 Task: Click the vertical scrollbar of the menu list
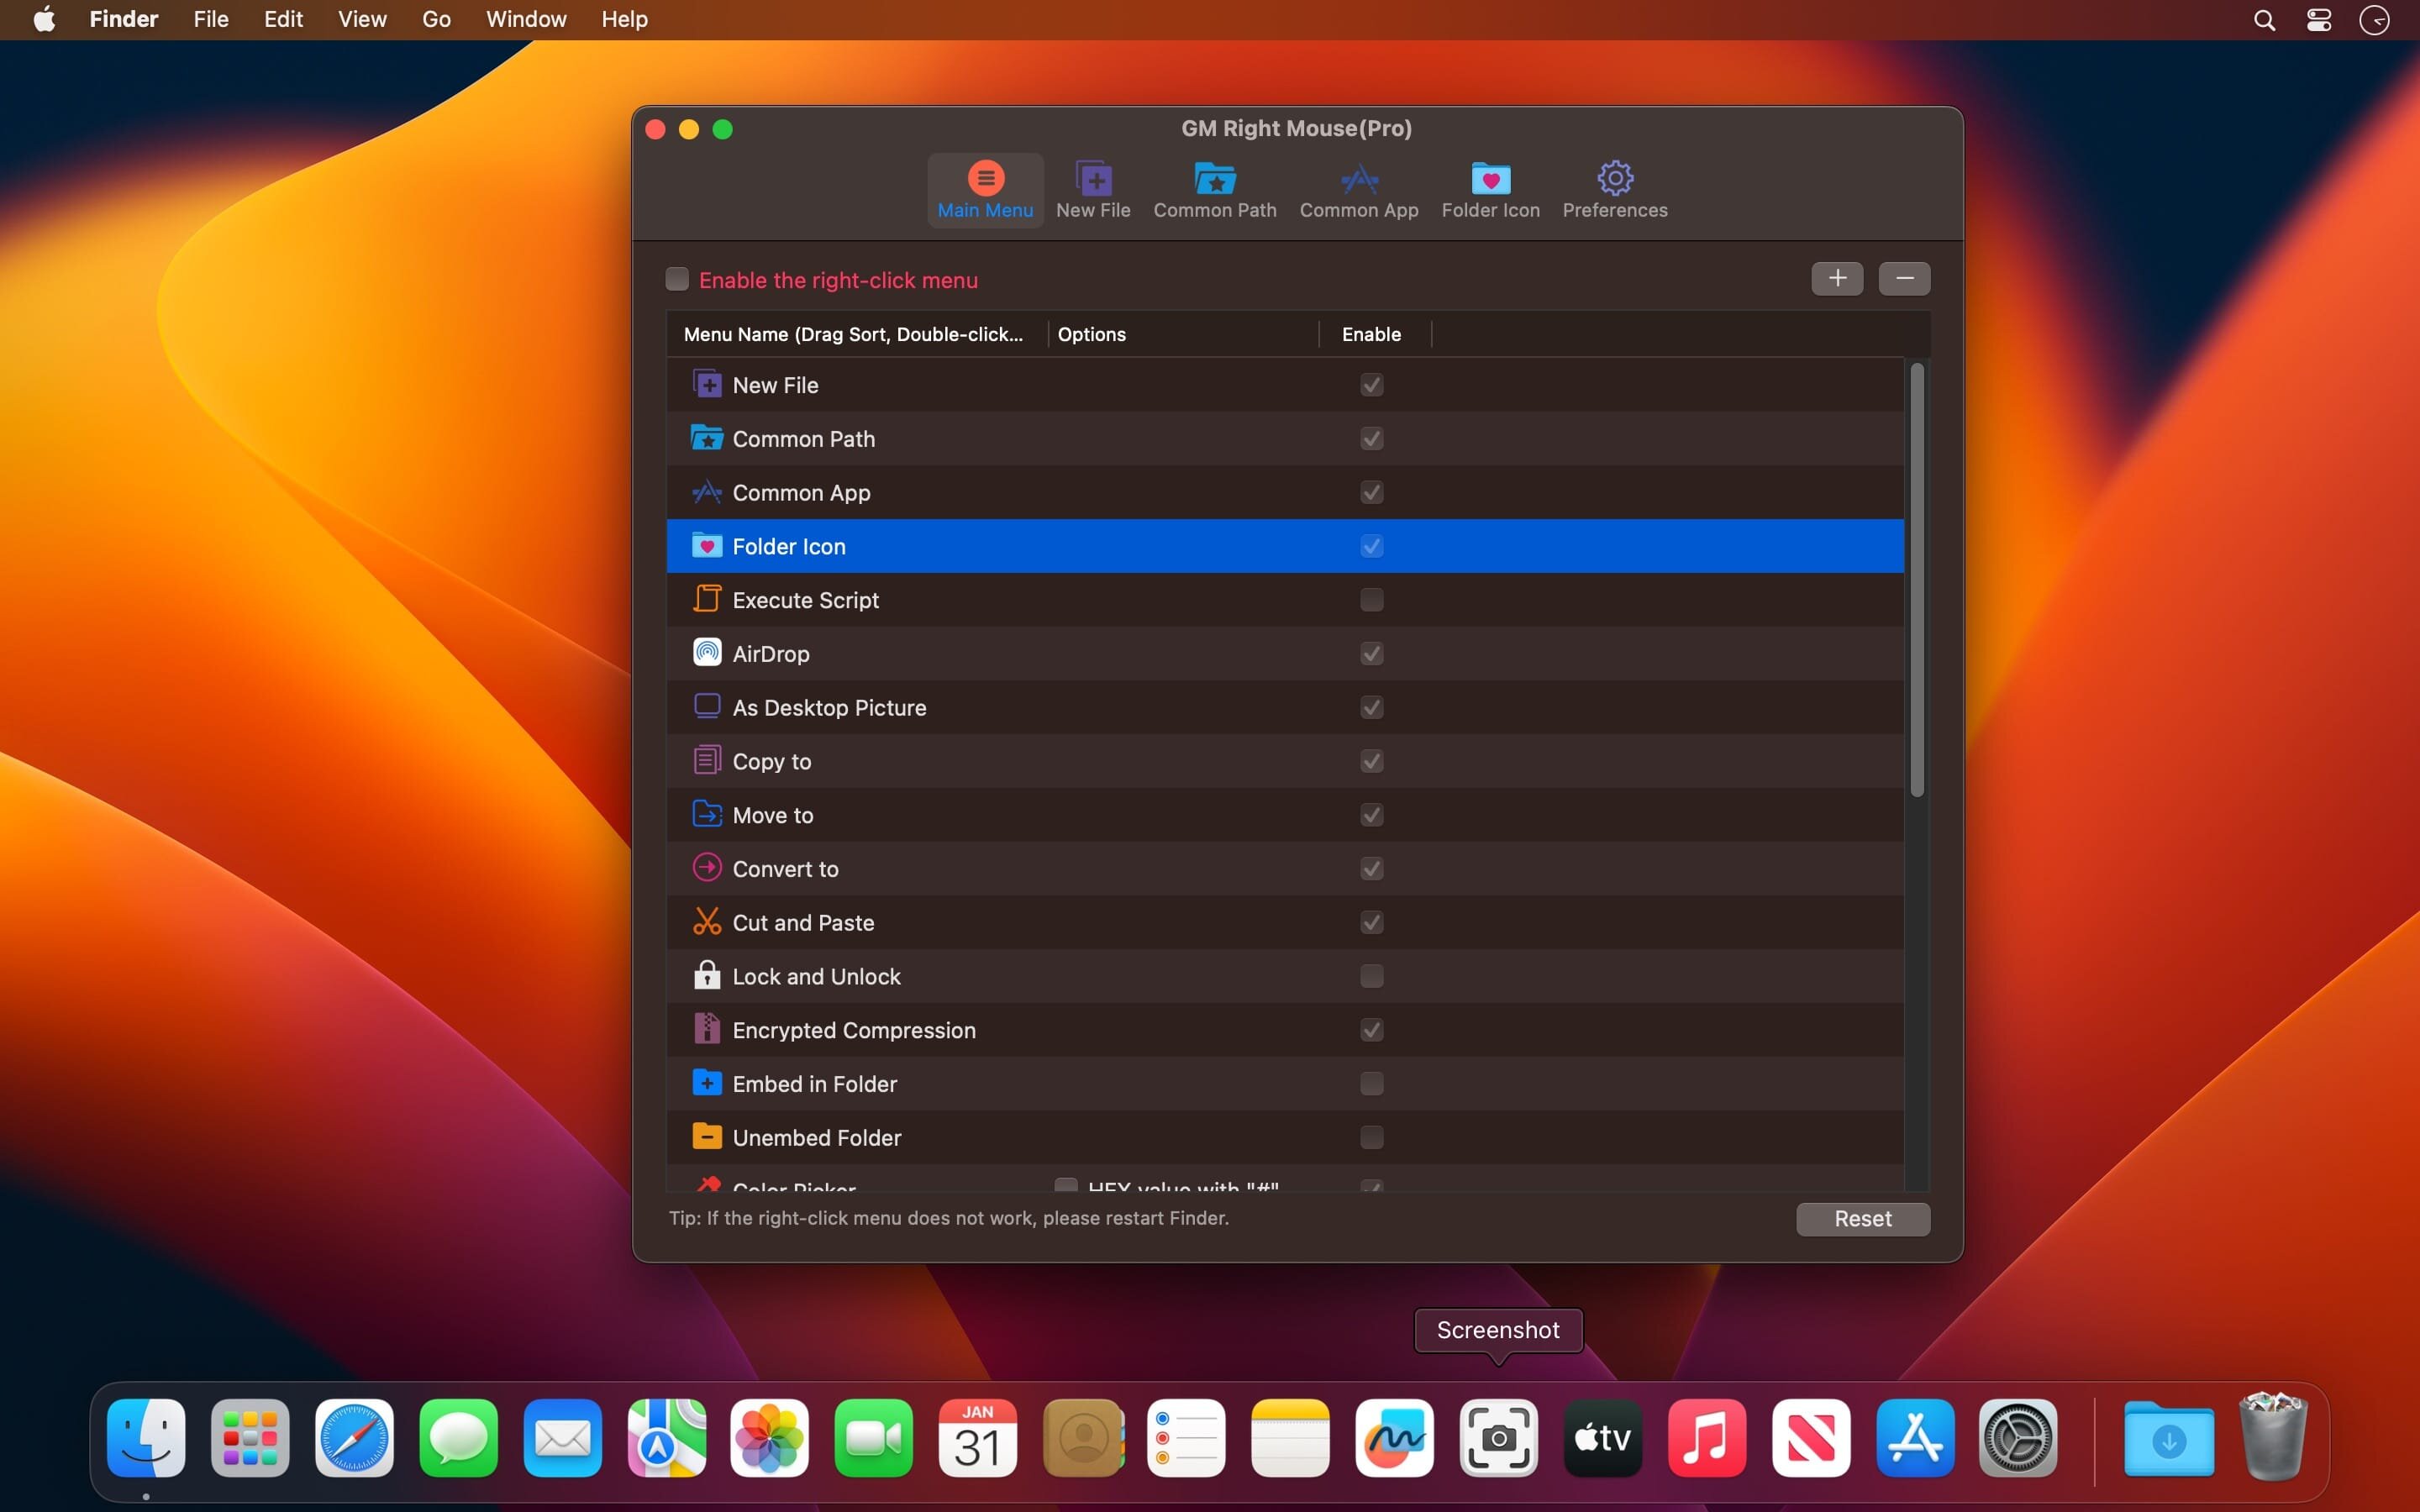pos(1917,580)
